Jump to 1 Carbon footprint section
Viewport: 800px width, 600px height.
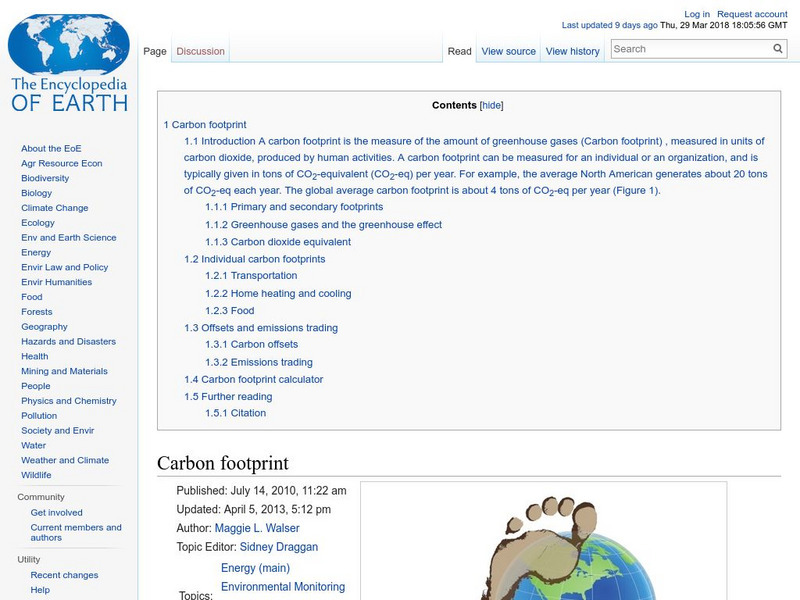[205, 125]
